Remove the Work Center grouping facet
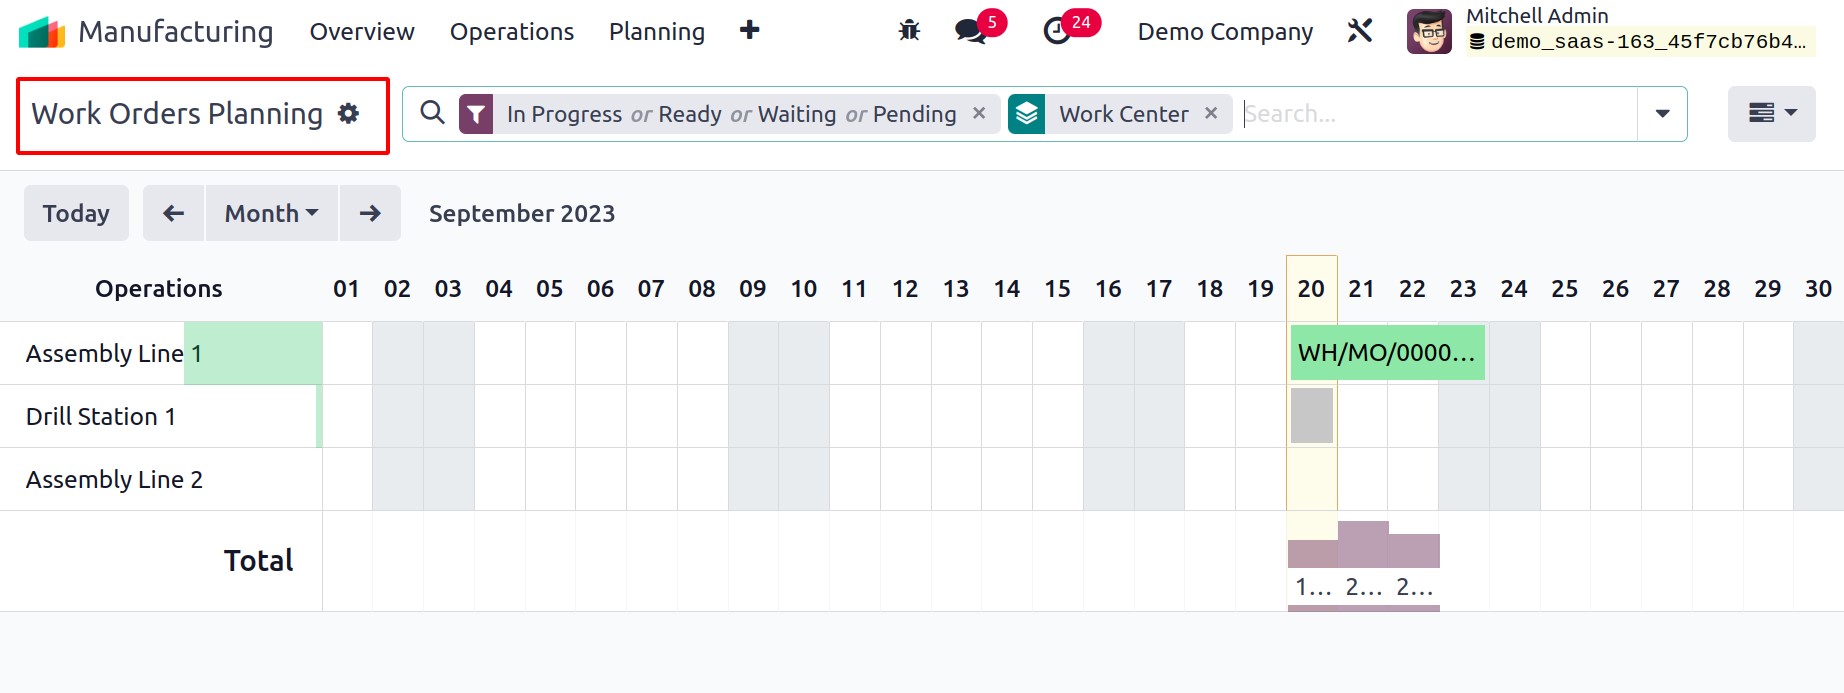 click(x=1211, y=114)
